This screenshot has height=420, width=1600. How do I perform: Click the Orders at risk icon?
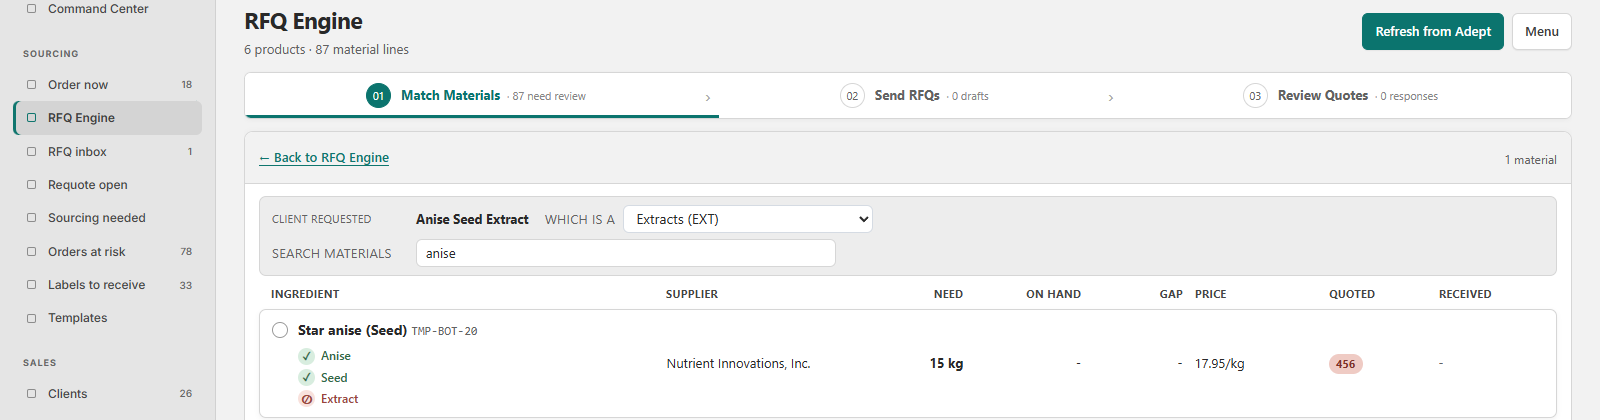(x=31, y=252)
